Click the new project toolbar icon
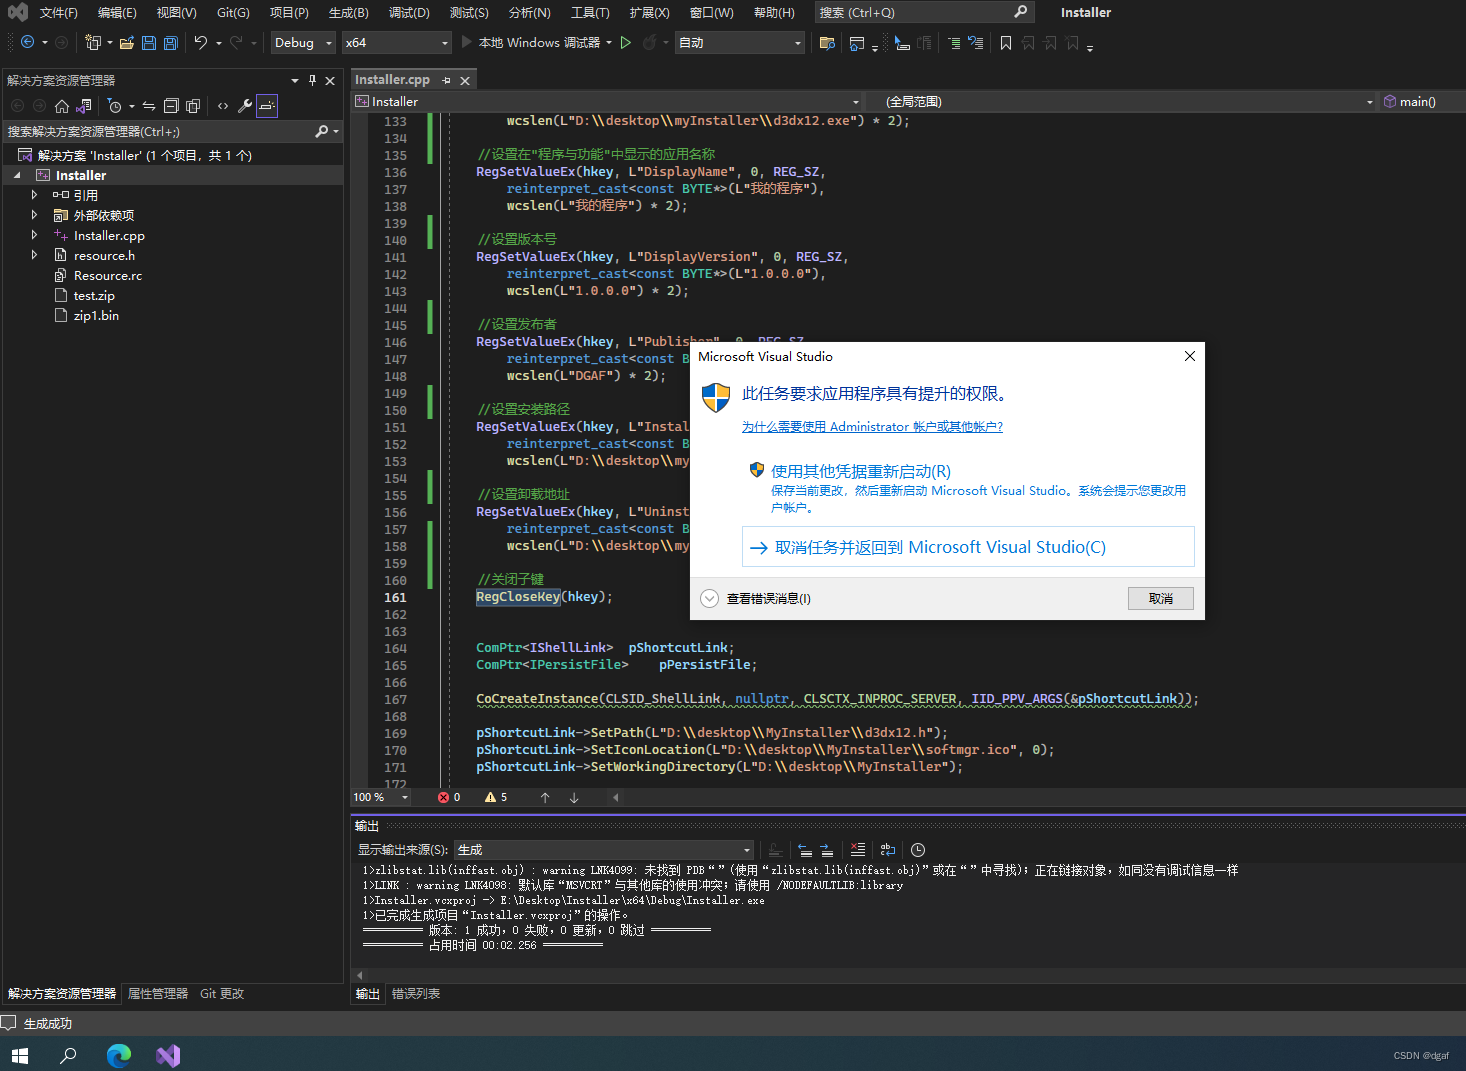1466x1071 pixels. [93, 42]
